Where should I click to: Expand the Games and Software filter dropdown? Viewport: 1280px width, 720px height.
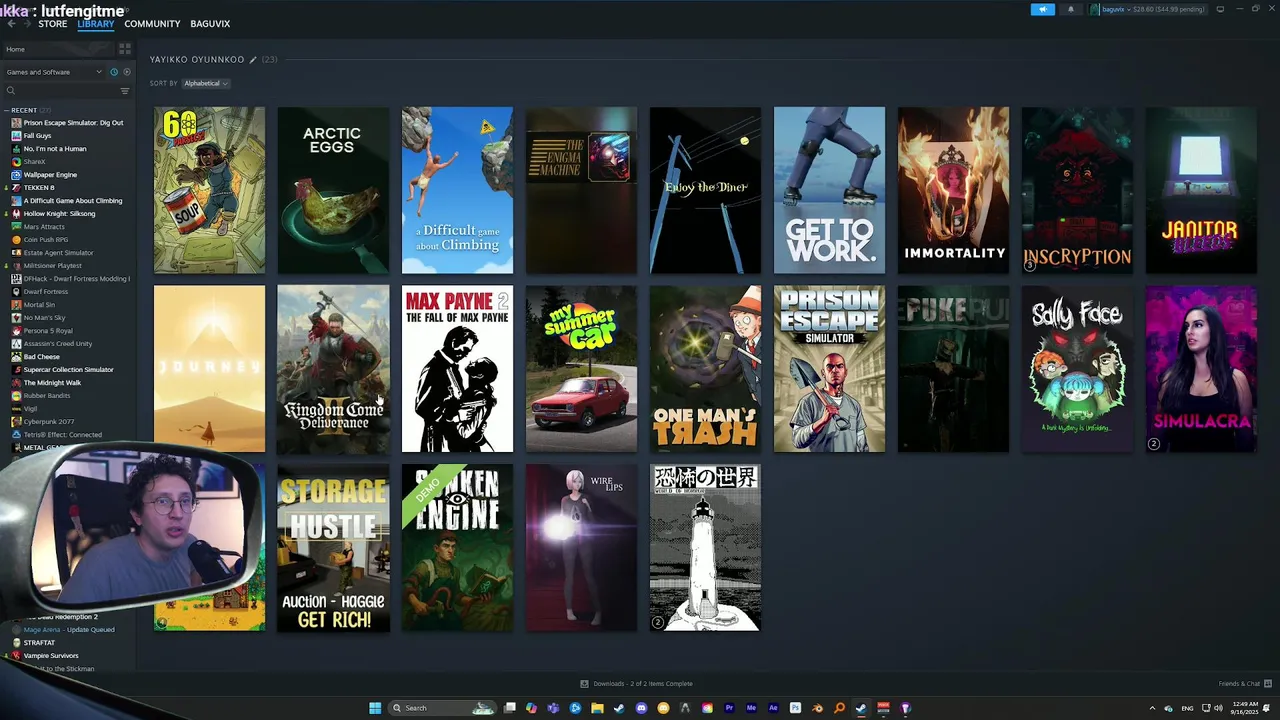[54, 72]
